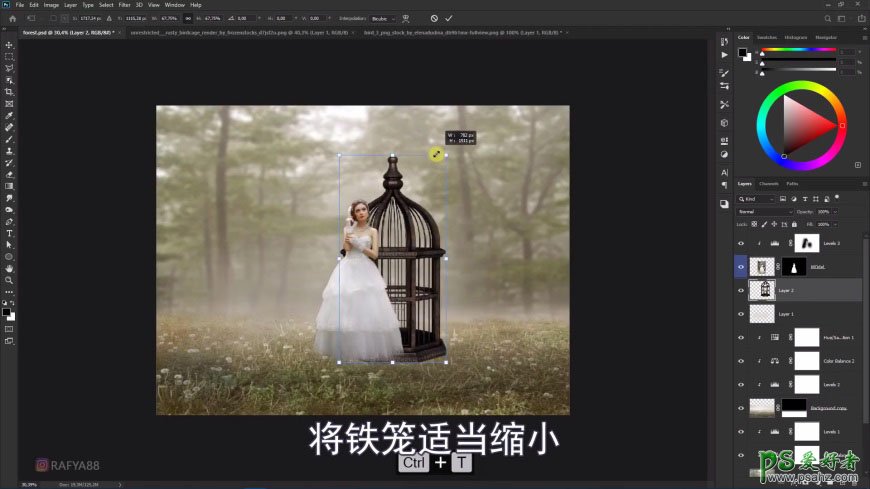Select the Lasso tool
Viewport: 870px width, 489px height.
9,68
